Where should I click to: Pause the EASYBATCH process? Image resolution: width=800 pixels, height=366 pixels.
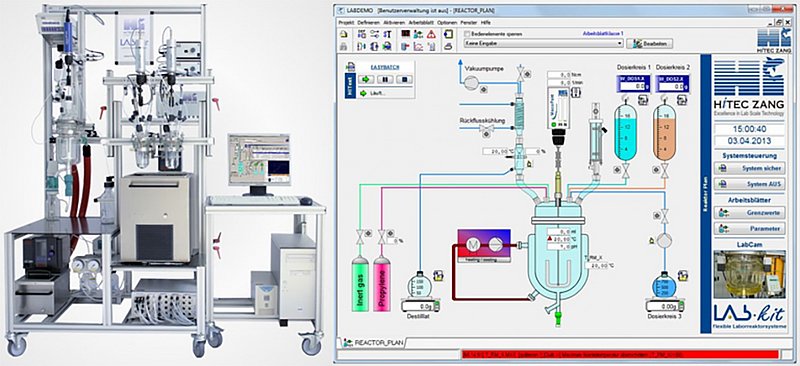pos(385,79)
